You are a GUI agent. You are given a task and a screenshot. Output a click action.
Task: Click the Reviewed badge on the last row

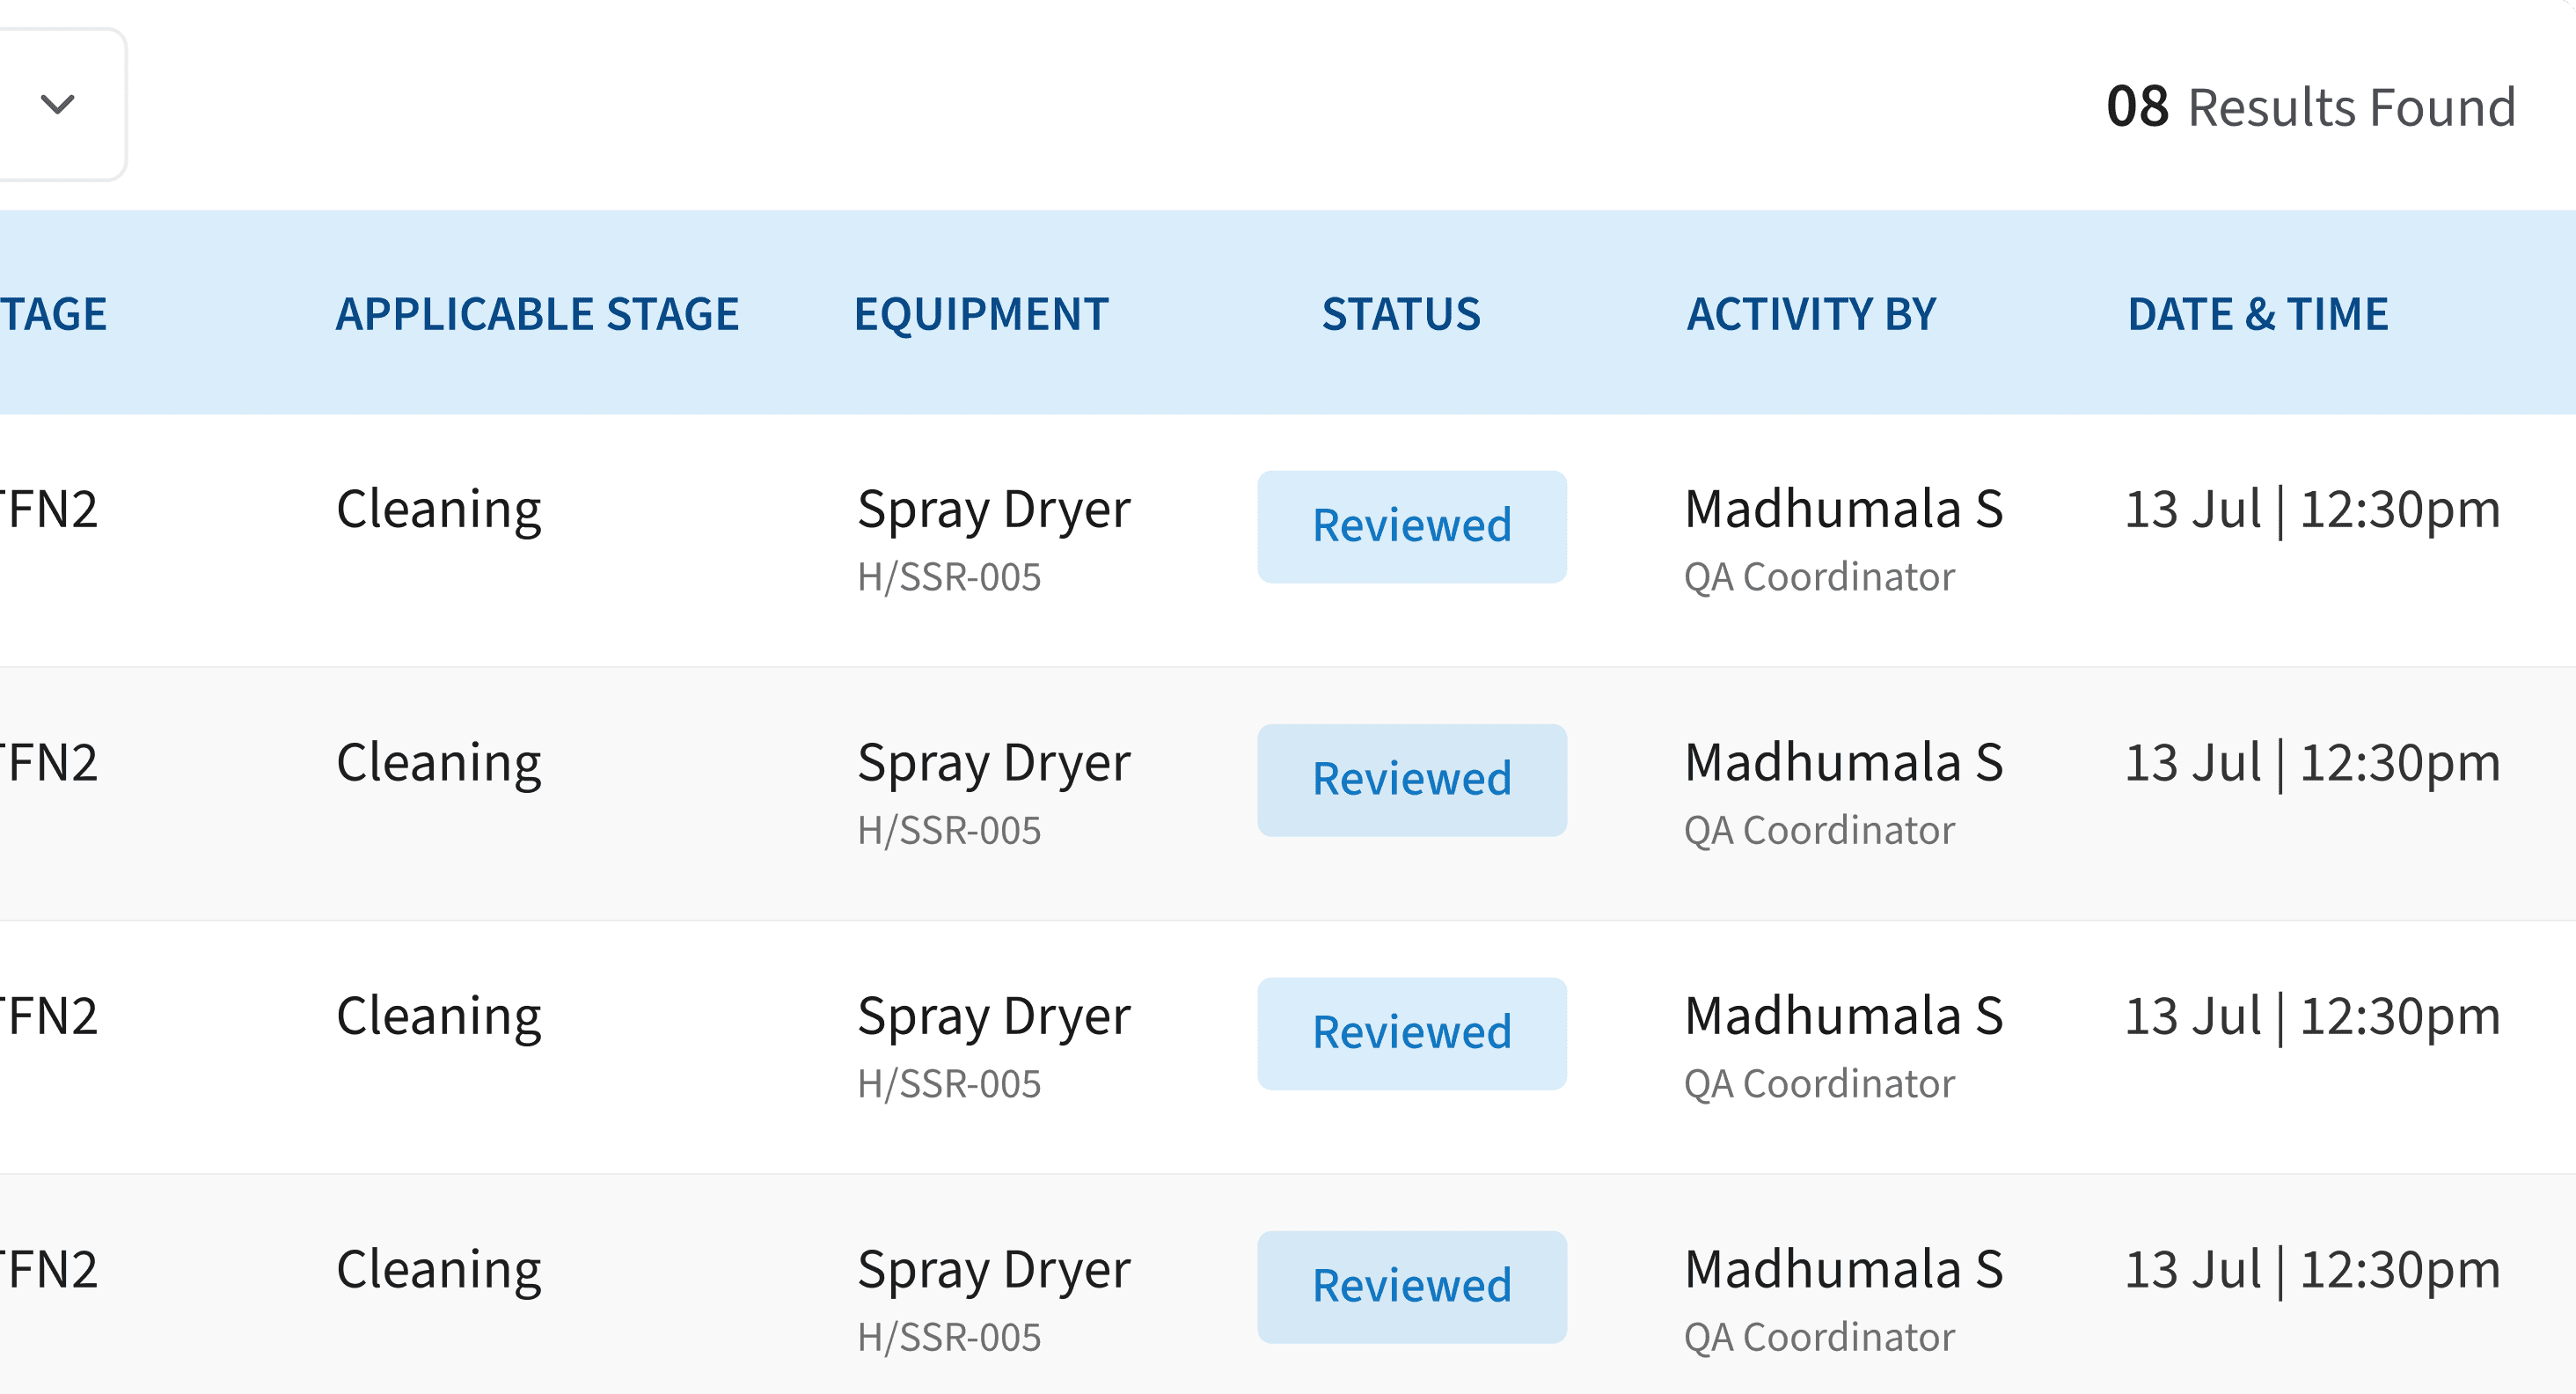coord(1411,1287)
